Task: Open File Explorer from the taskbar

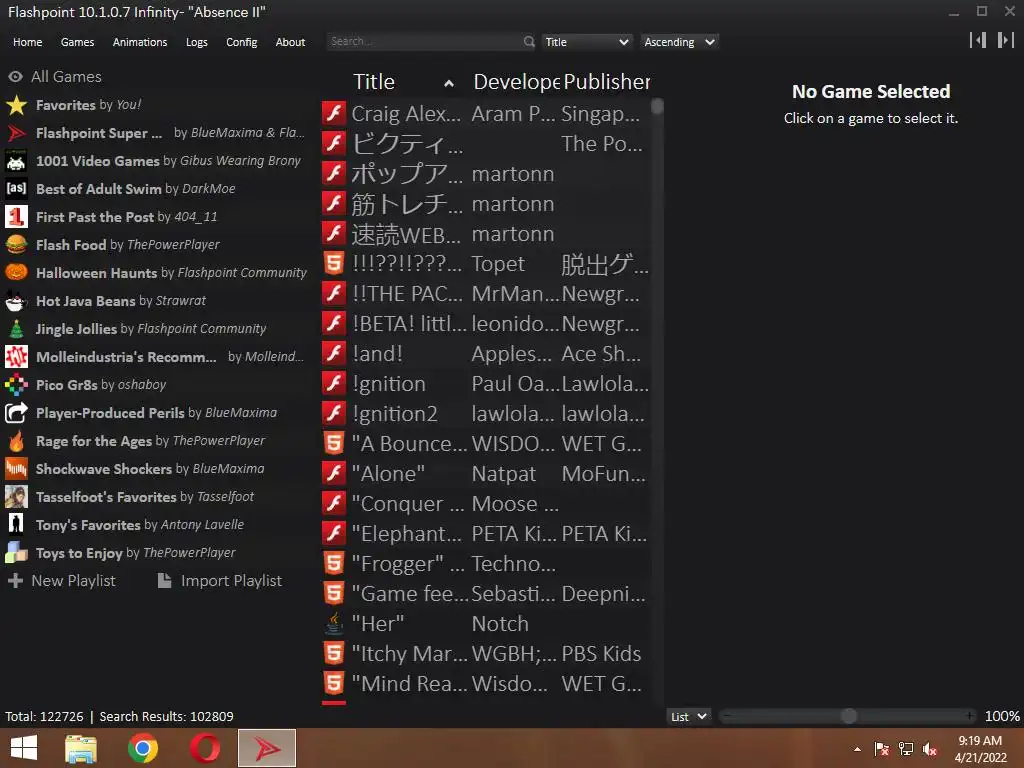Action: tap(81, 748)
